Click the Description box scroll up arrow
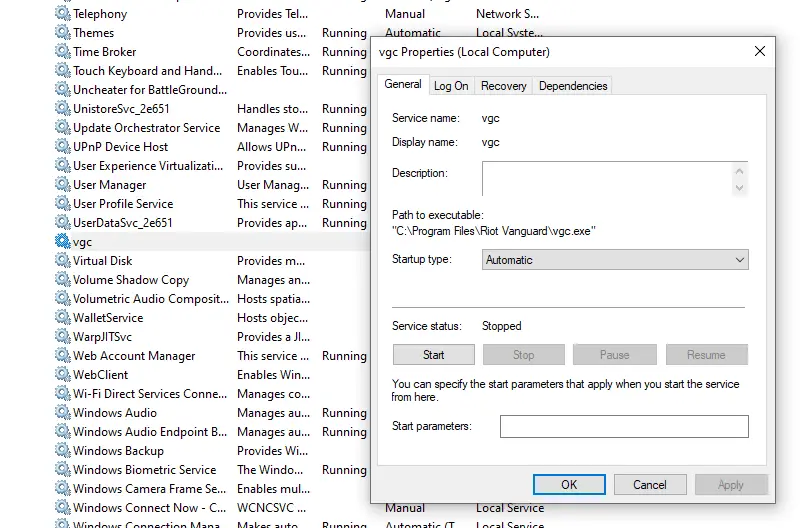Screen dimensions: 803x528 coord(739,171)
